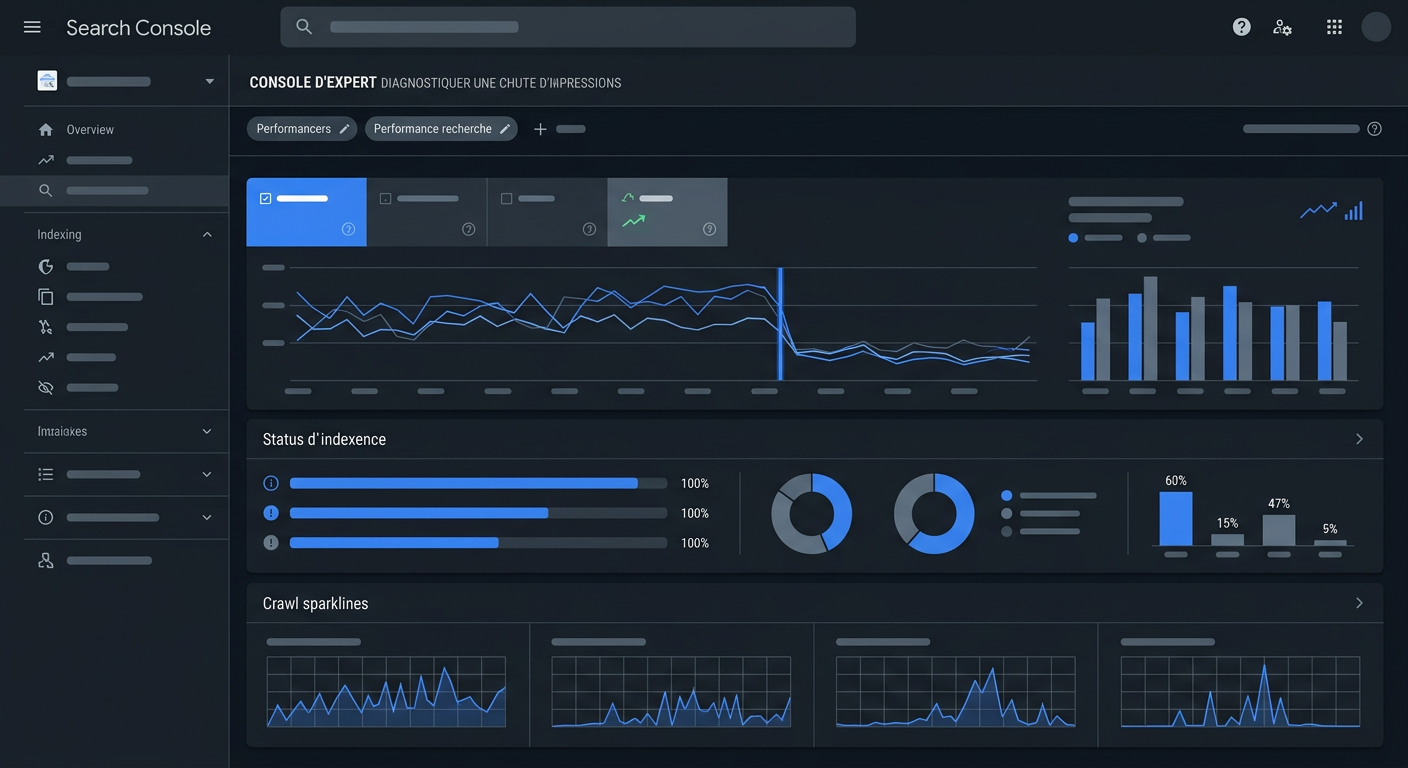Viewport: 1408px width, 768px height.
Task: Tick the checkbox in the second metric card
Action: click(x=385, y=199)
